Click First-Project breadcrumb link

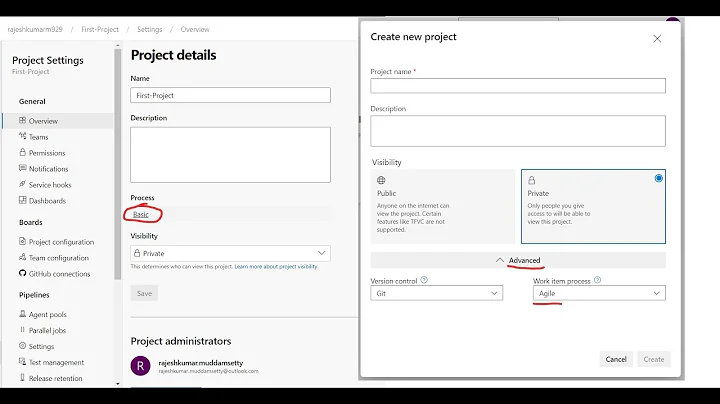click(x=100, y=29)
